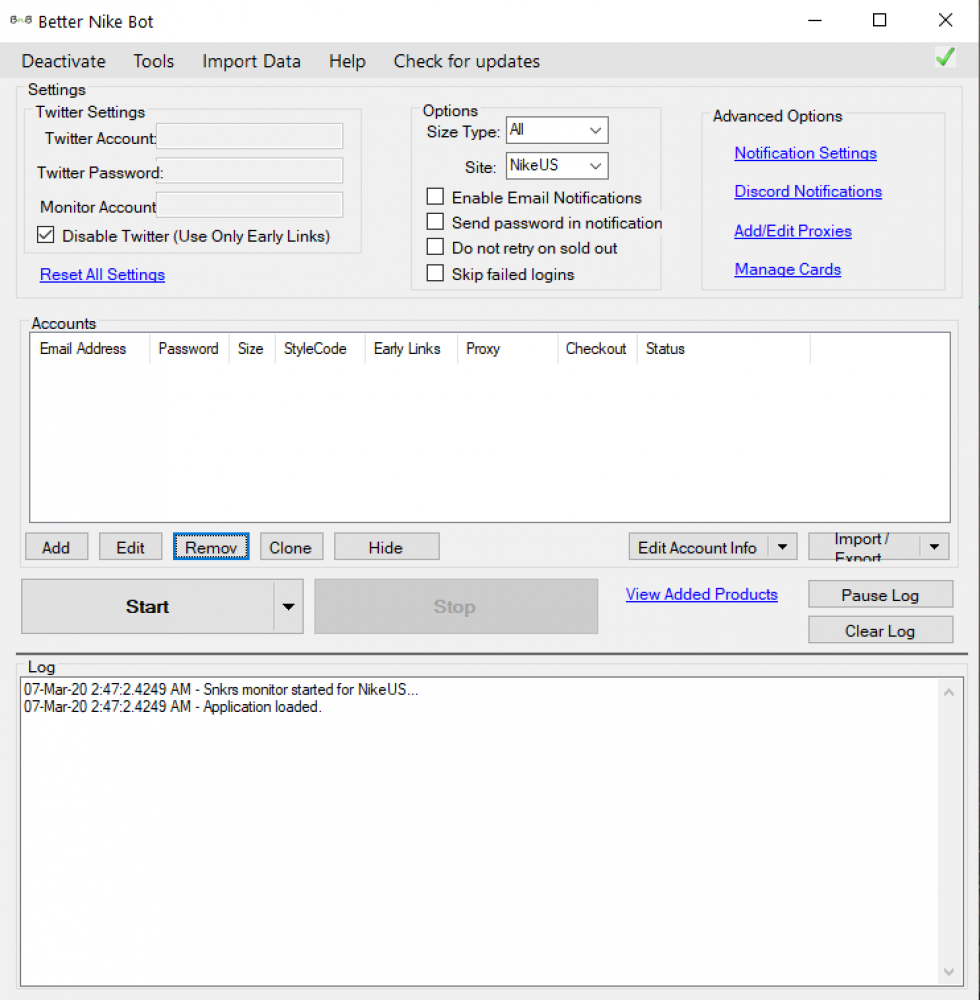Image resolution: width=980 pixels, height=1000 pixels.
Task: Click the Hide button
Action: [x=386, y=547]
